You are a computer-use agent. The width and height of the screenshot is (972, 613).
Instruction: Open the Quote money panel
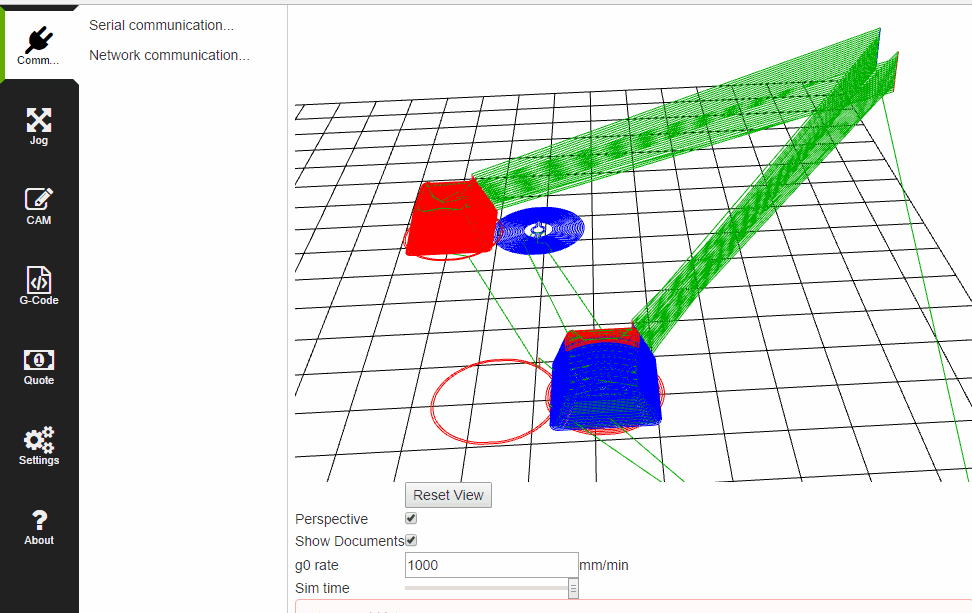39,366
